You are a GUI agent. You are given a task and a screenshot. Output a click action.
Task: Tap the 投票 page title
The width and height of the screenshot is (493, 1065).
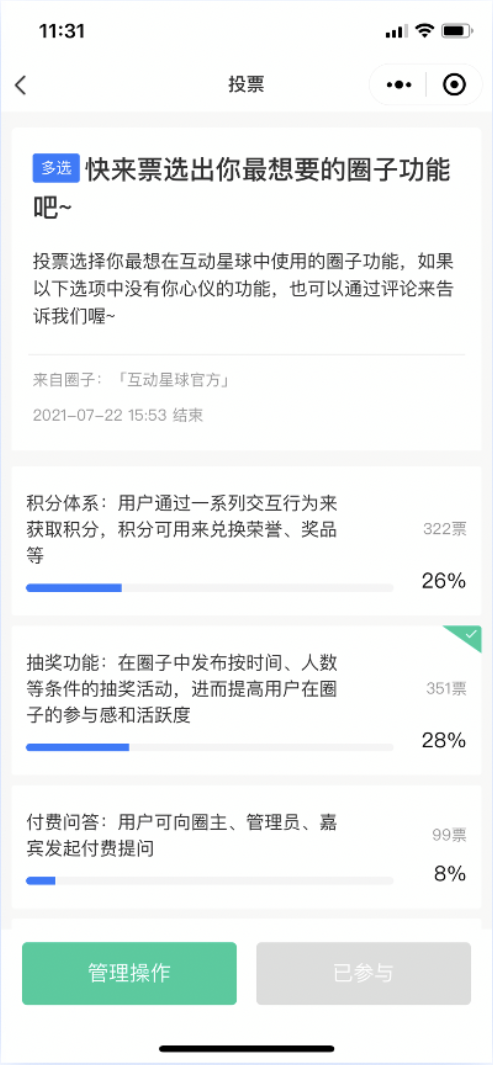tap(246, 85)
